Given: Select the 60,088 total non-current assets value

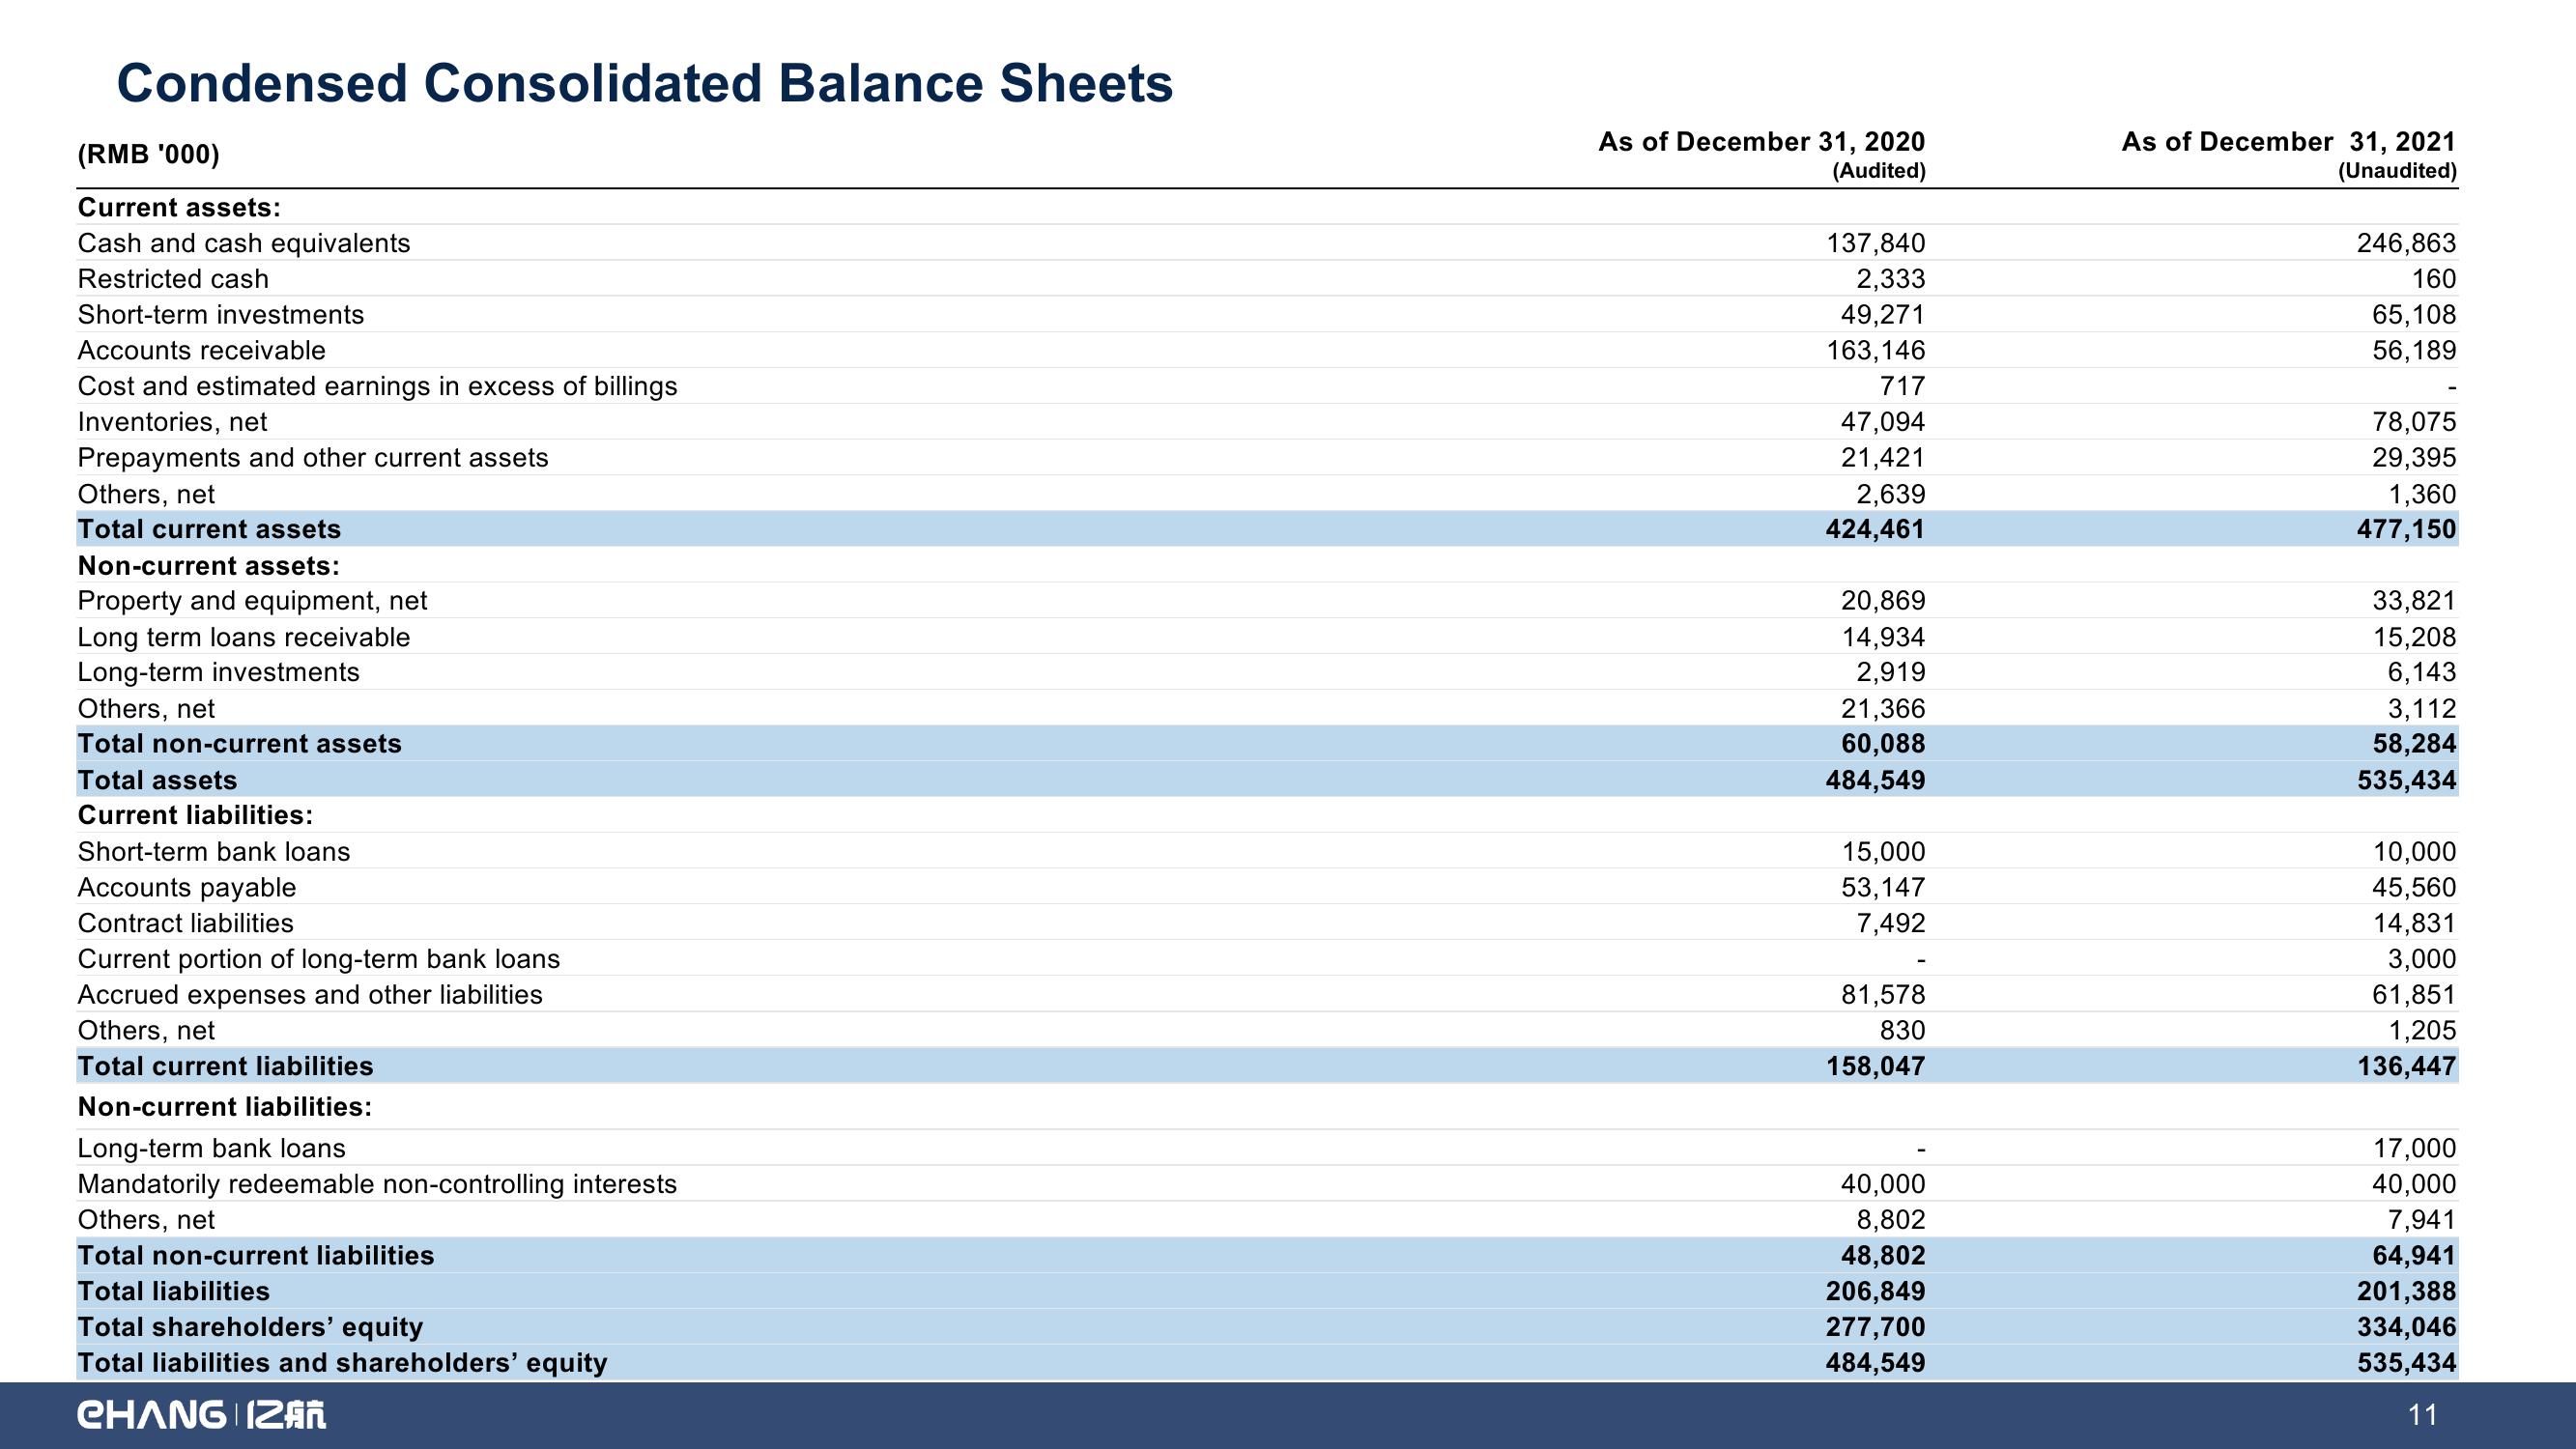Looking at the screenshot, I should (1883, 743).
